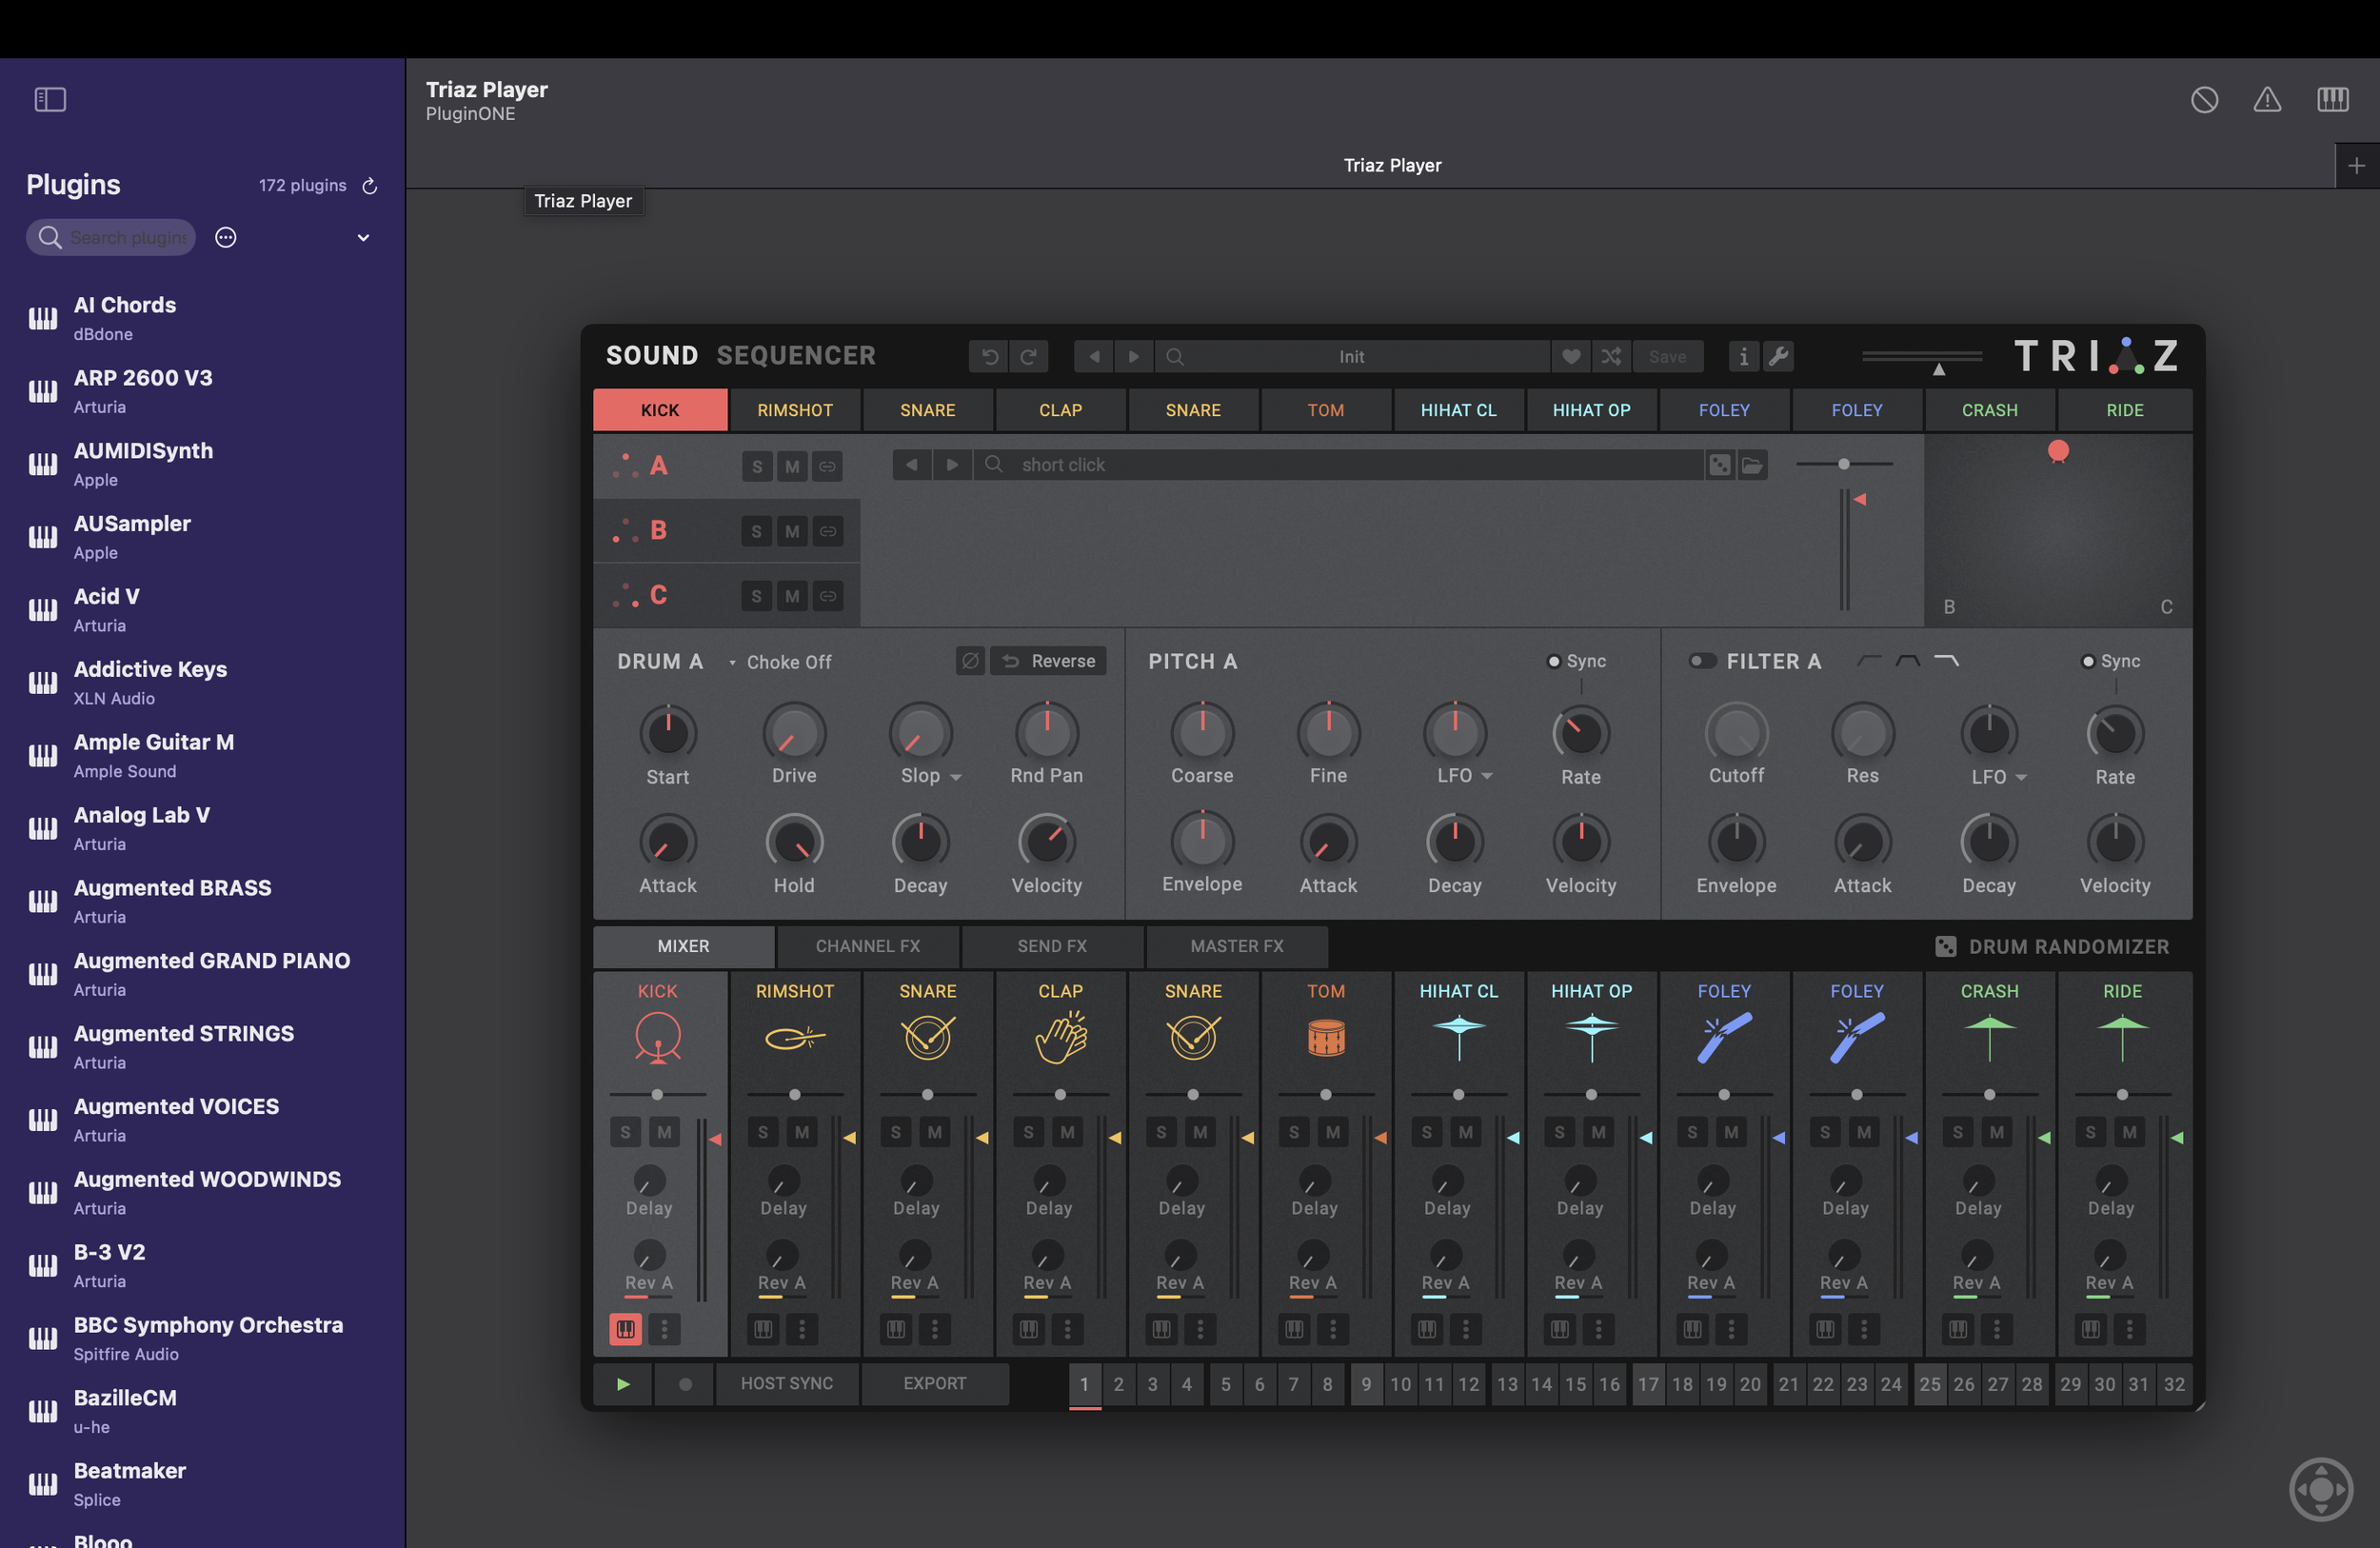Solo layer A

pos(757,466)
